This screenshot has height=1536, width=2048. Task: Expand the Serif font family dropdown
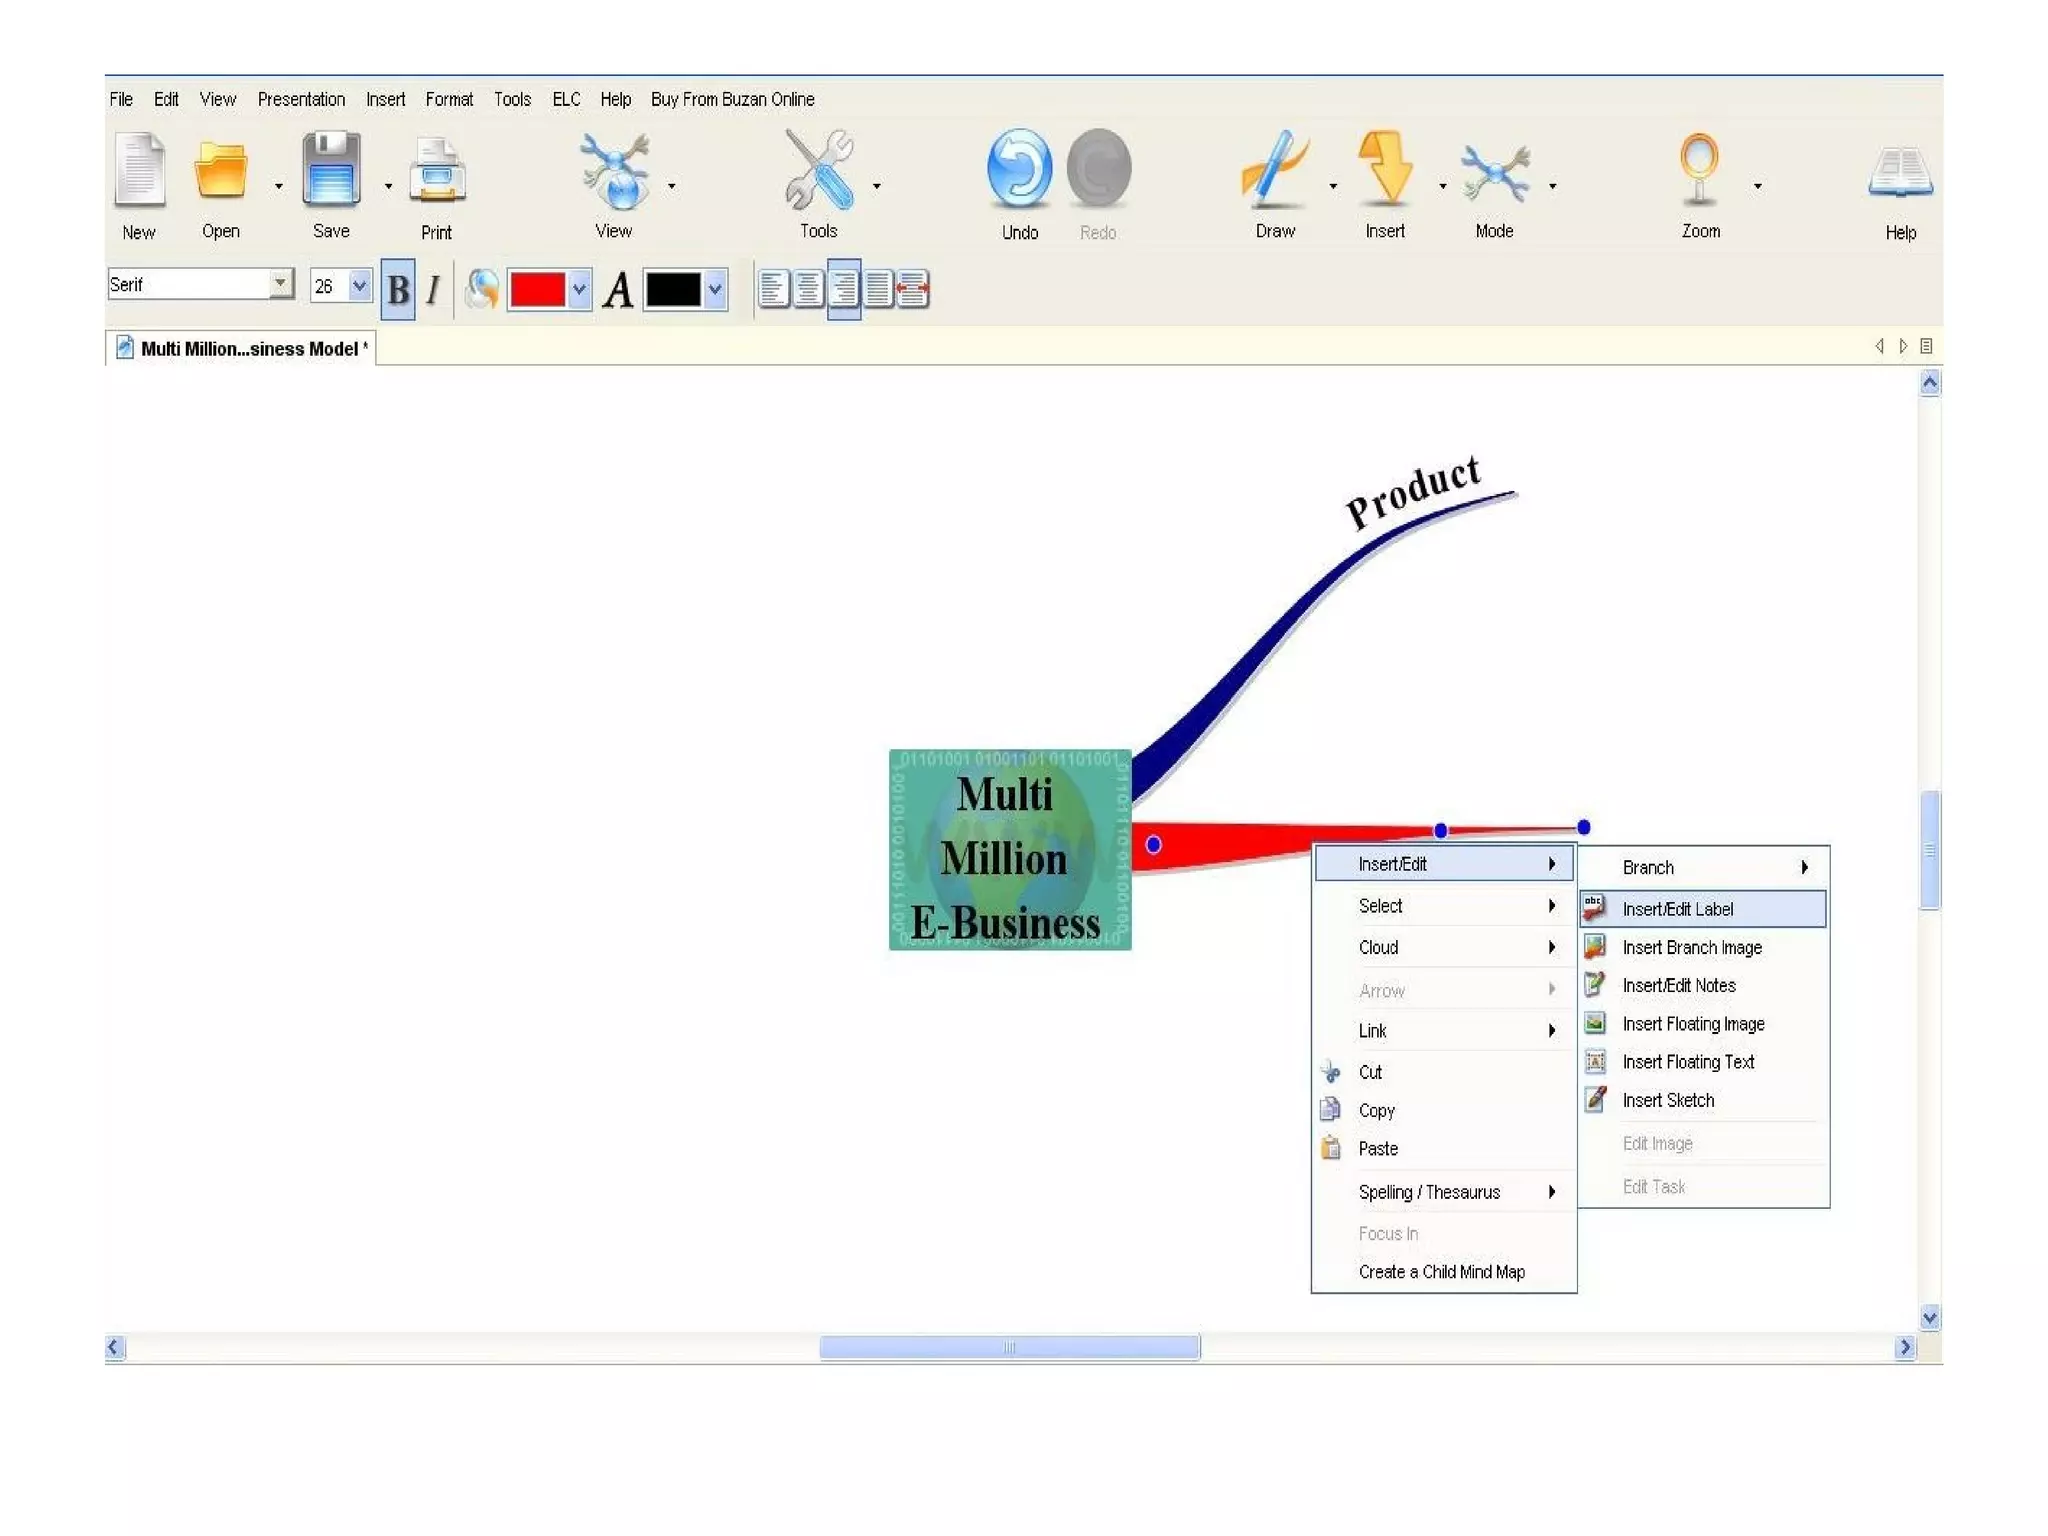[281, 284]
